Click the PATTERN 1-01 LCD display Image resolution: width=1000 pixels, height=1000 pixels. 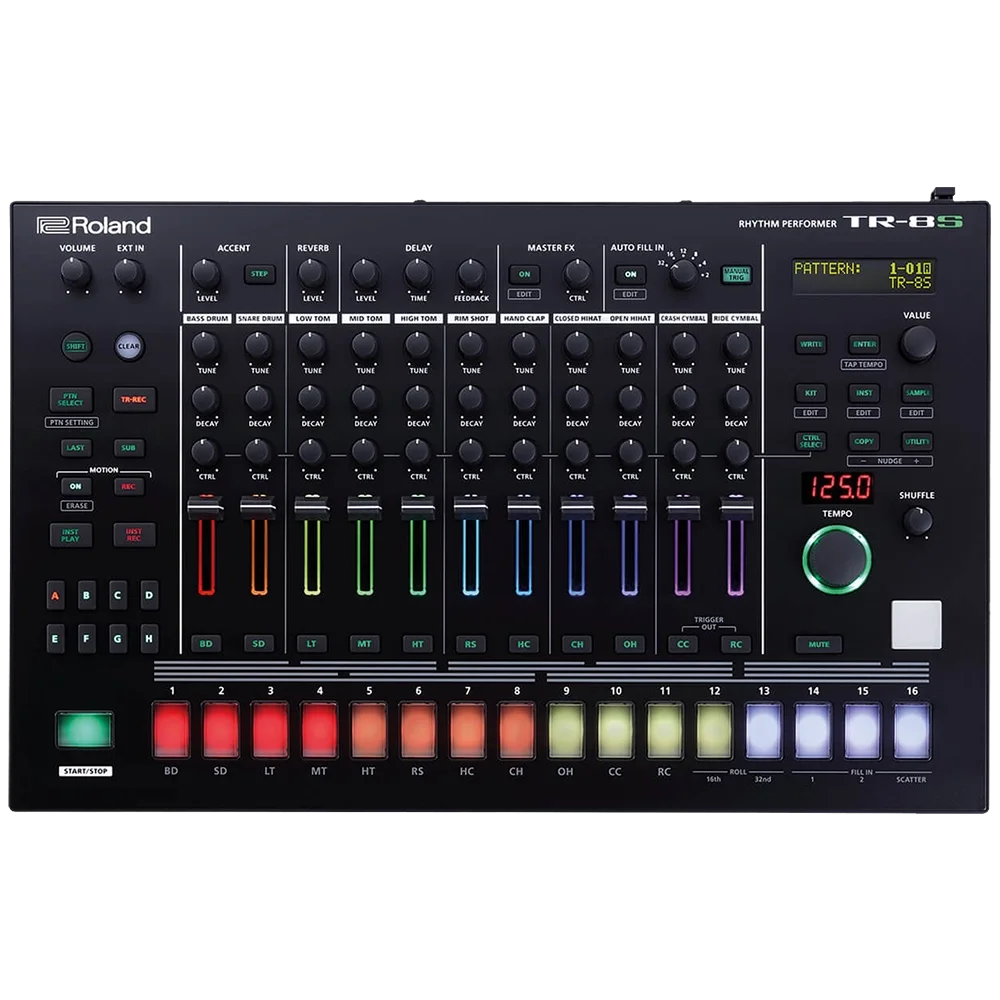click(864, 276)
